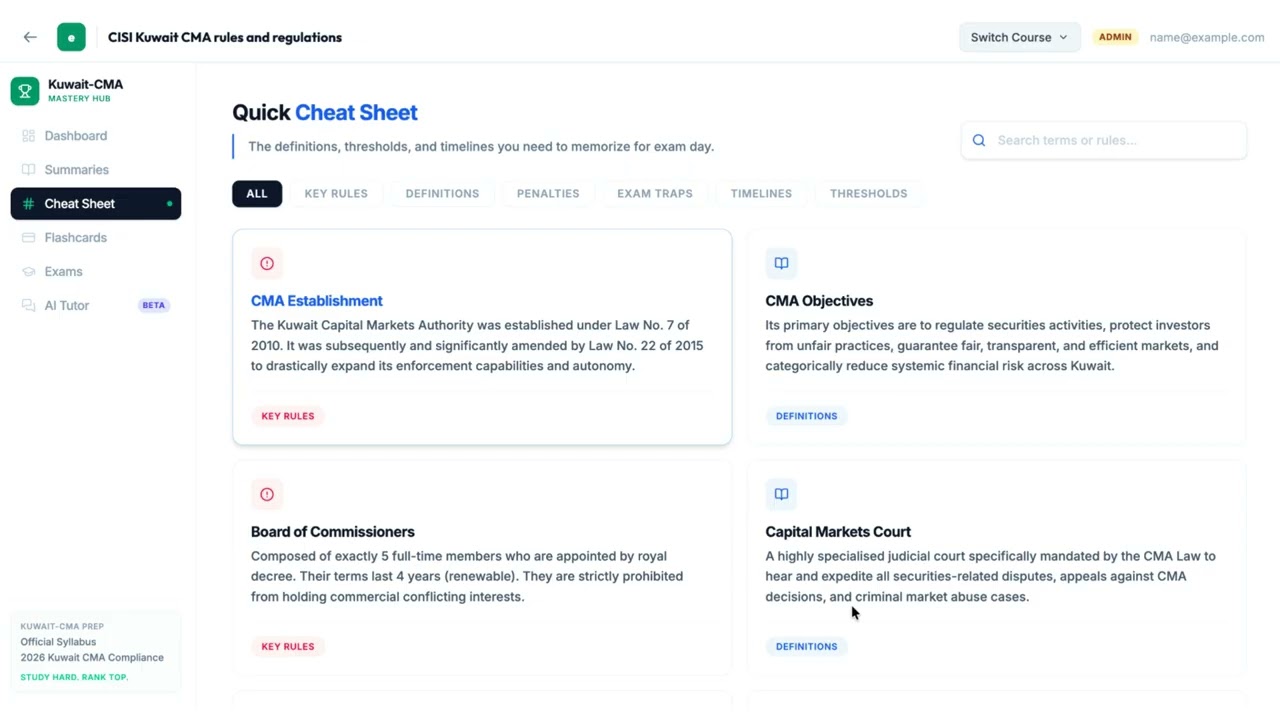Image resolution: width=1280 pixels, height=720 pixels.
Task: Click the Kuwait-CMA trophy icon
Action: (x=25, y=91)
